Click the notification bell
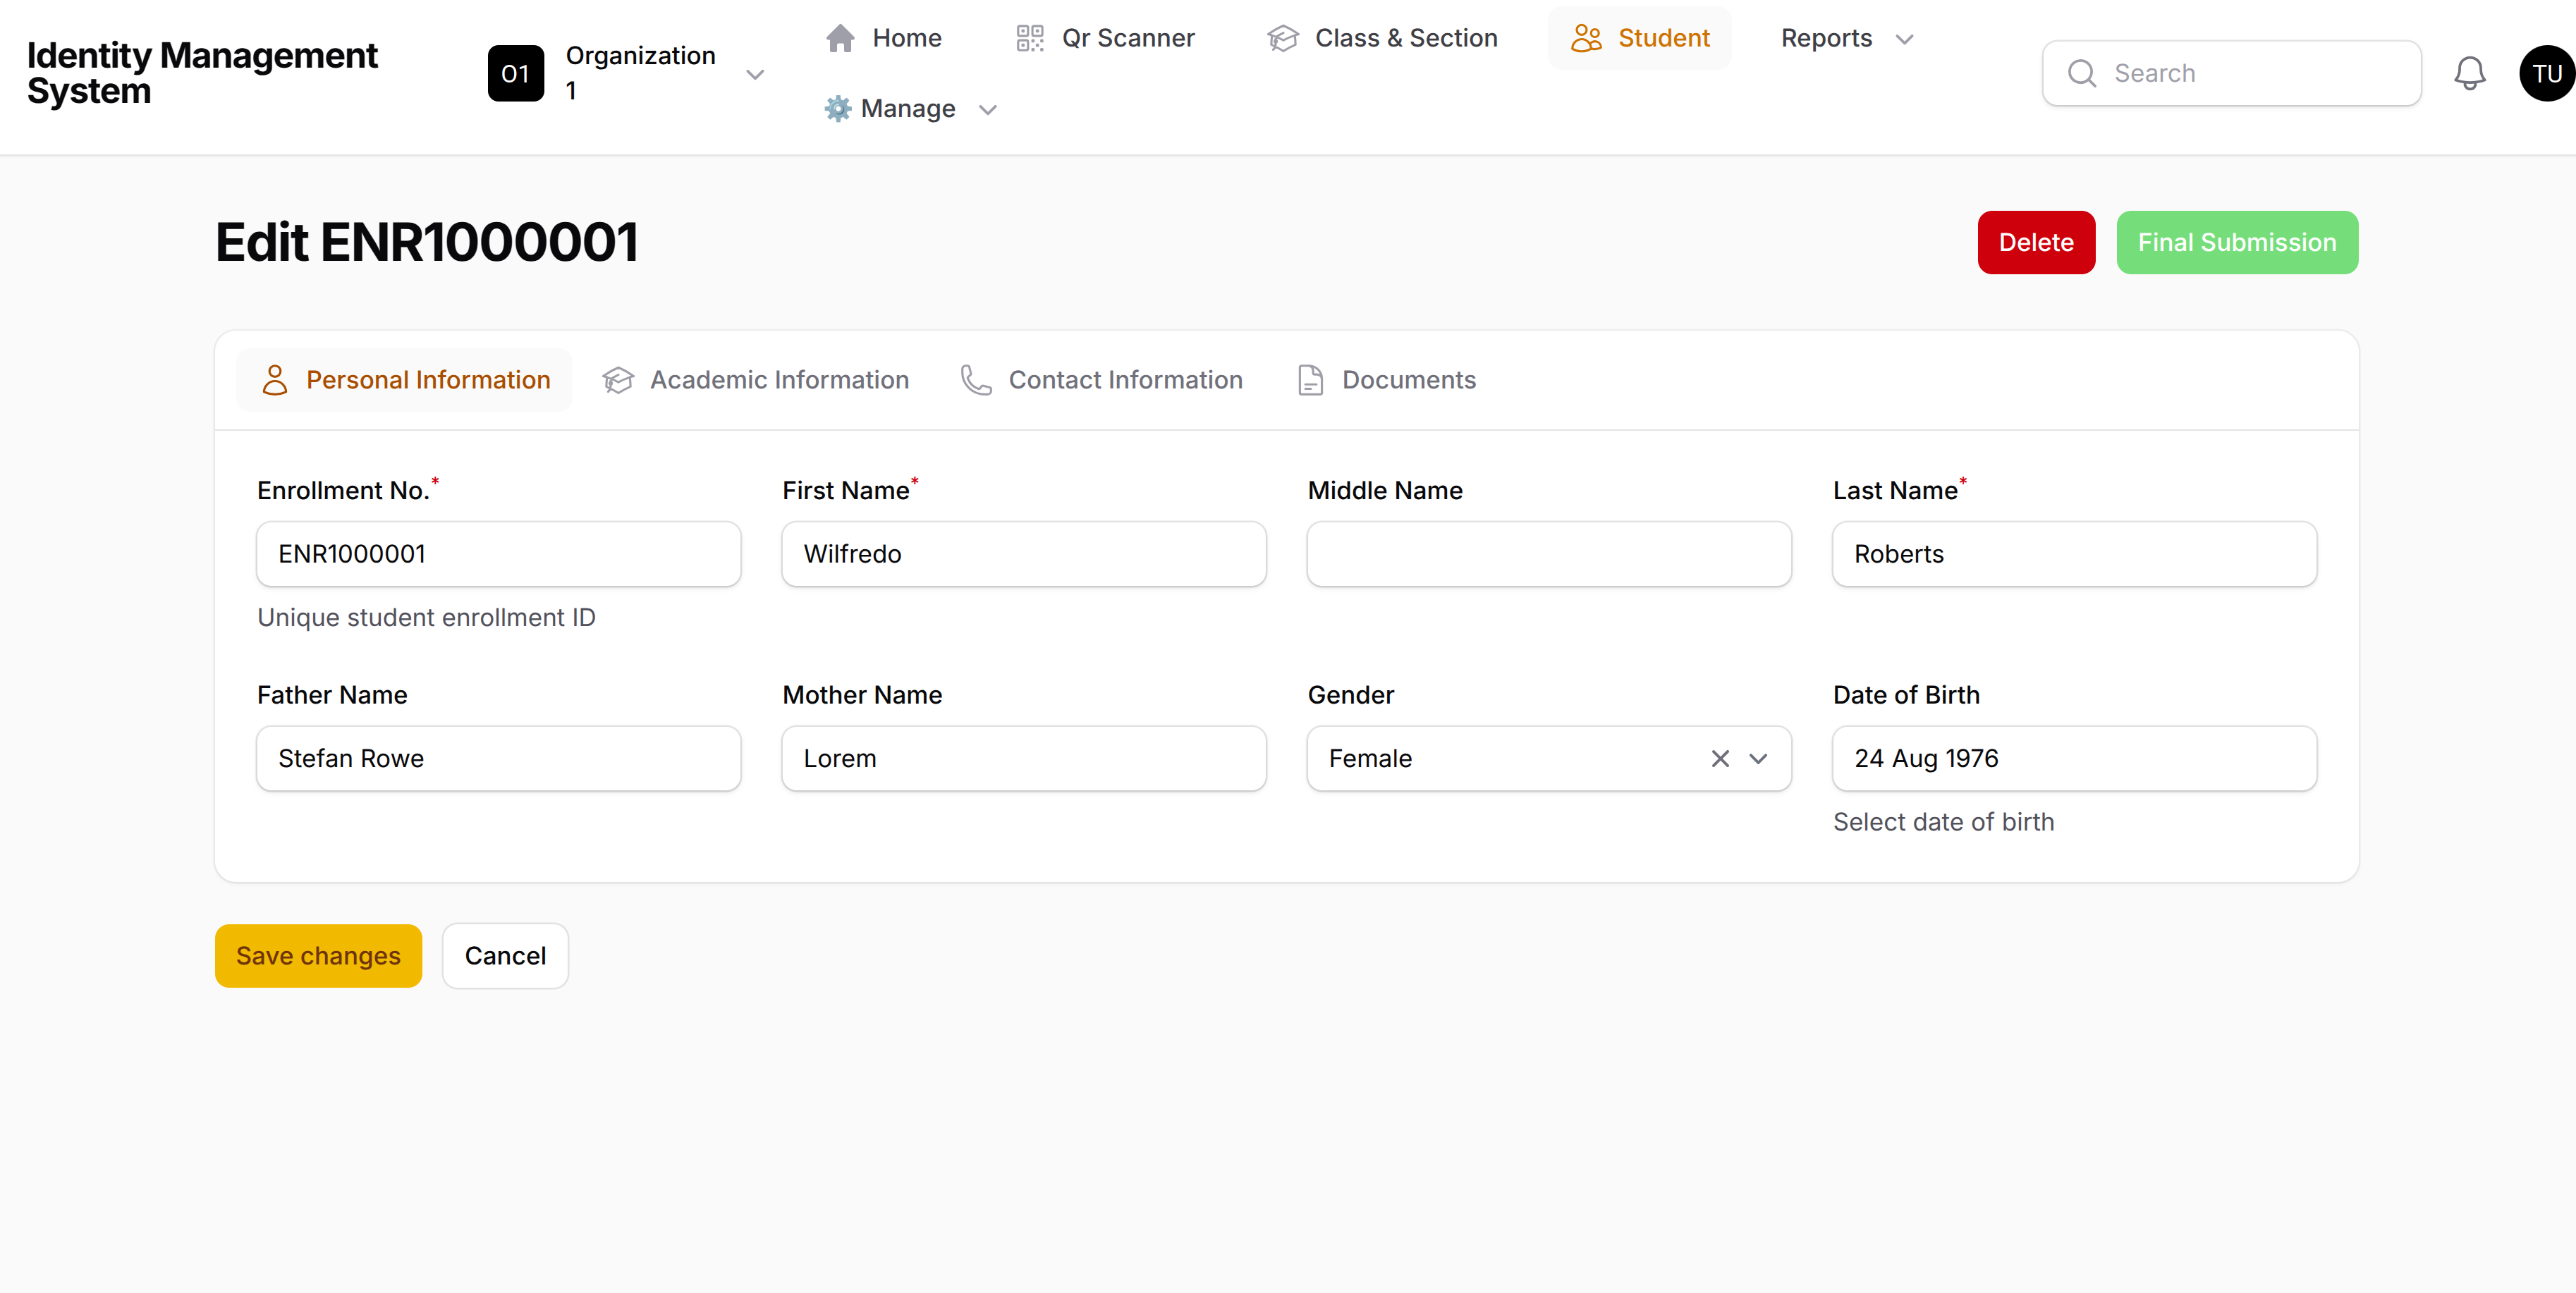 pos(2470,73)
